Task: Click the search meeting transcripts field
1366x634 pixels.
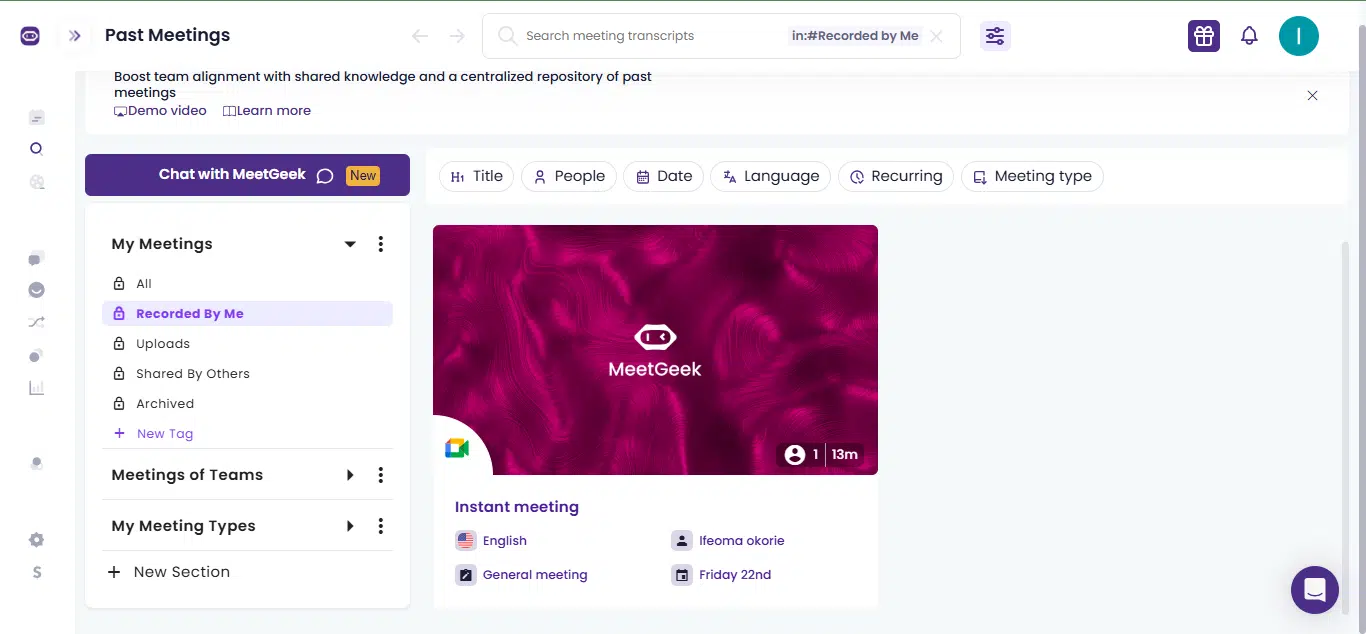Action: click(x=650, y=36)
